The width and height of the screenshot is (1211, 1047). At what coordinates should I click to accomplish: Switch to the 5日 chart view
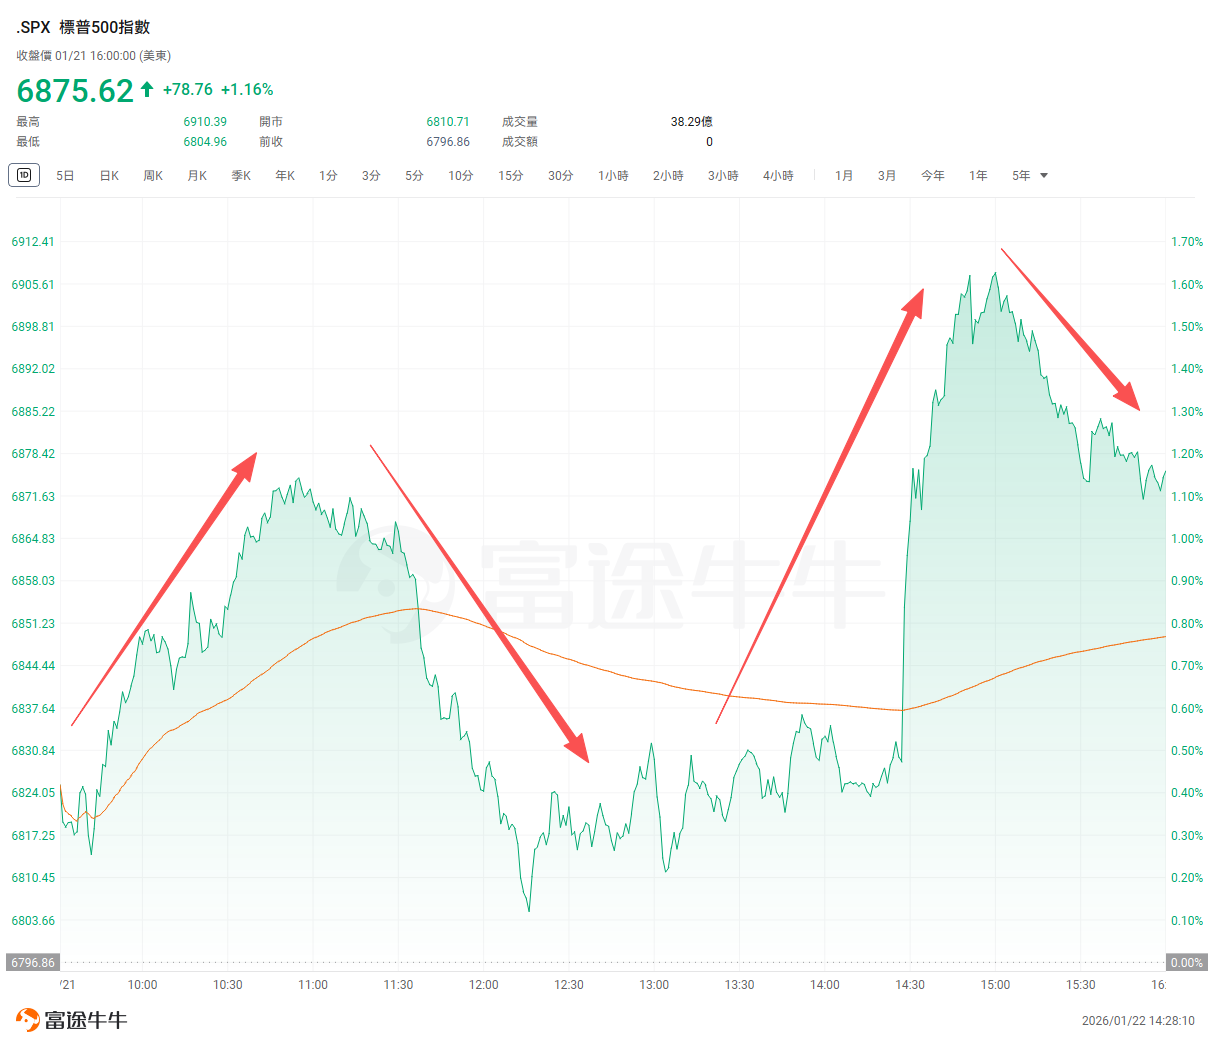tap(65, 175)
